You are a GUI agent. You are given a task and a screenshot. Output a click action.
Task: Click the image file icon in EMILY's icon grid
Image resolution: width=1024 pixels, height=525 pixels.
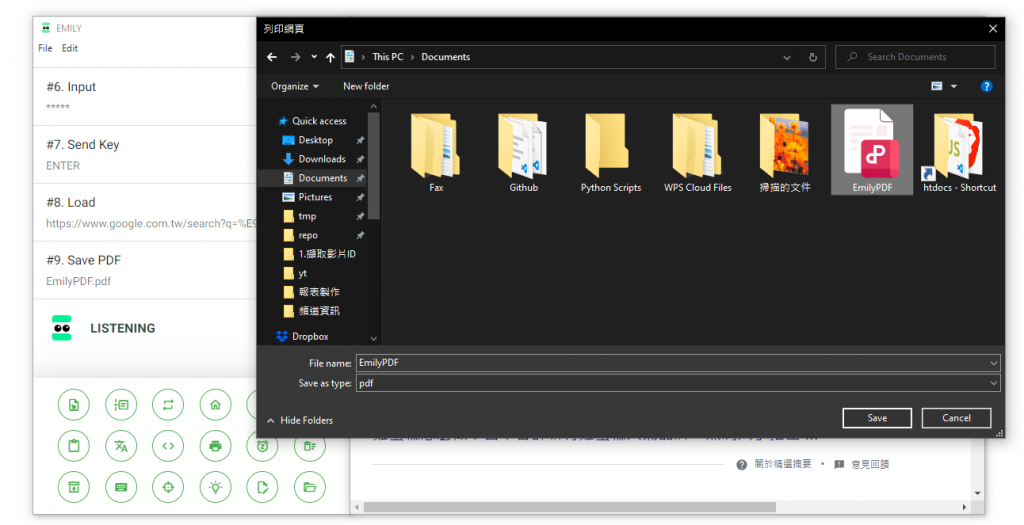(74, 405)
